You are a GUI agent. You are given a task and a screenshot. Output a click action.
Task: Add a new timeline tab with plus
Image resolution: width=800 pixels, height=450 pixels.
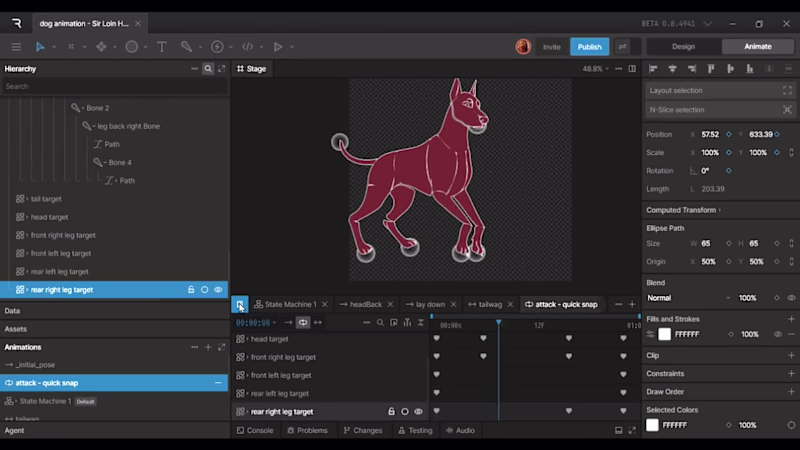click(x=632, y=304)
